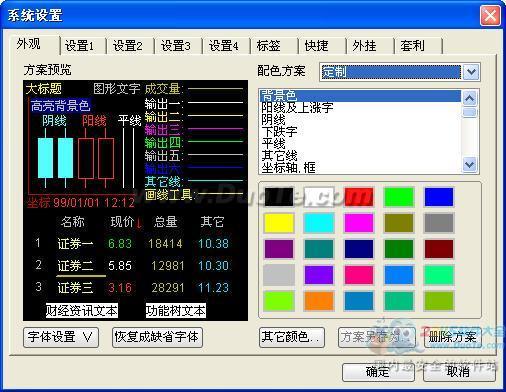Viewport: 506px width, 392px height.
Task: Open the 配色方案 dropdown arrow
Action: click(471, 72)
